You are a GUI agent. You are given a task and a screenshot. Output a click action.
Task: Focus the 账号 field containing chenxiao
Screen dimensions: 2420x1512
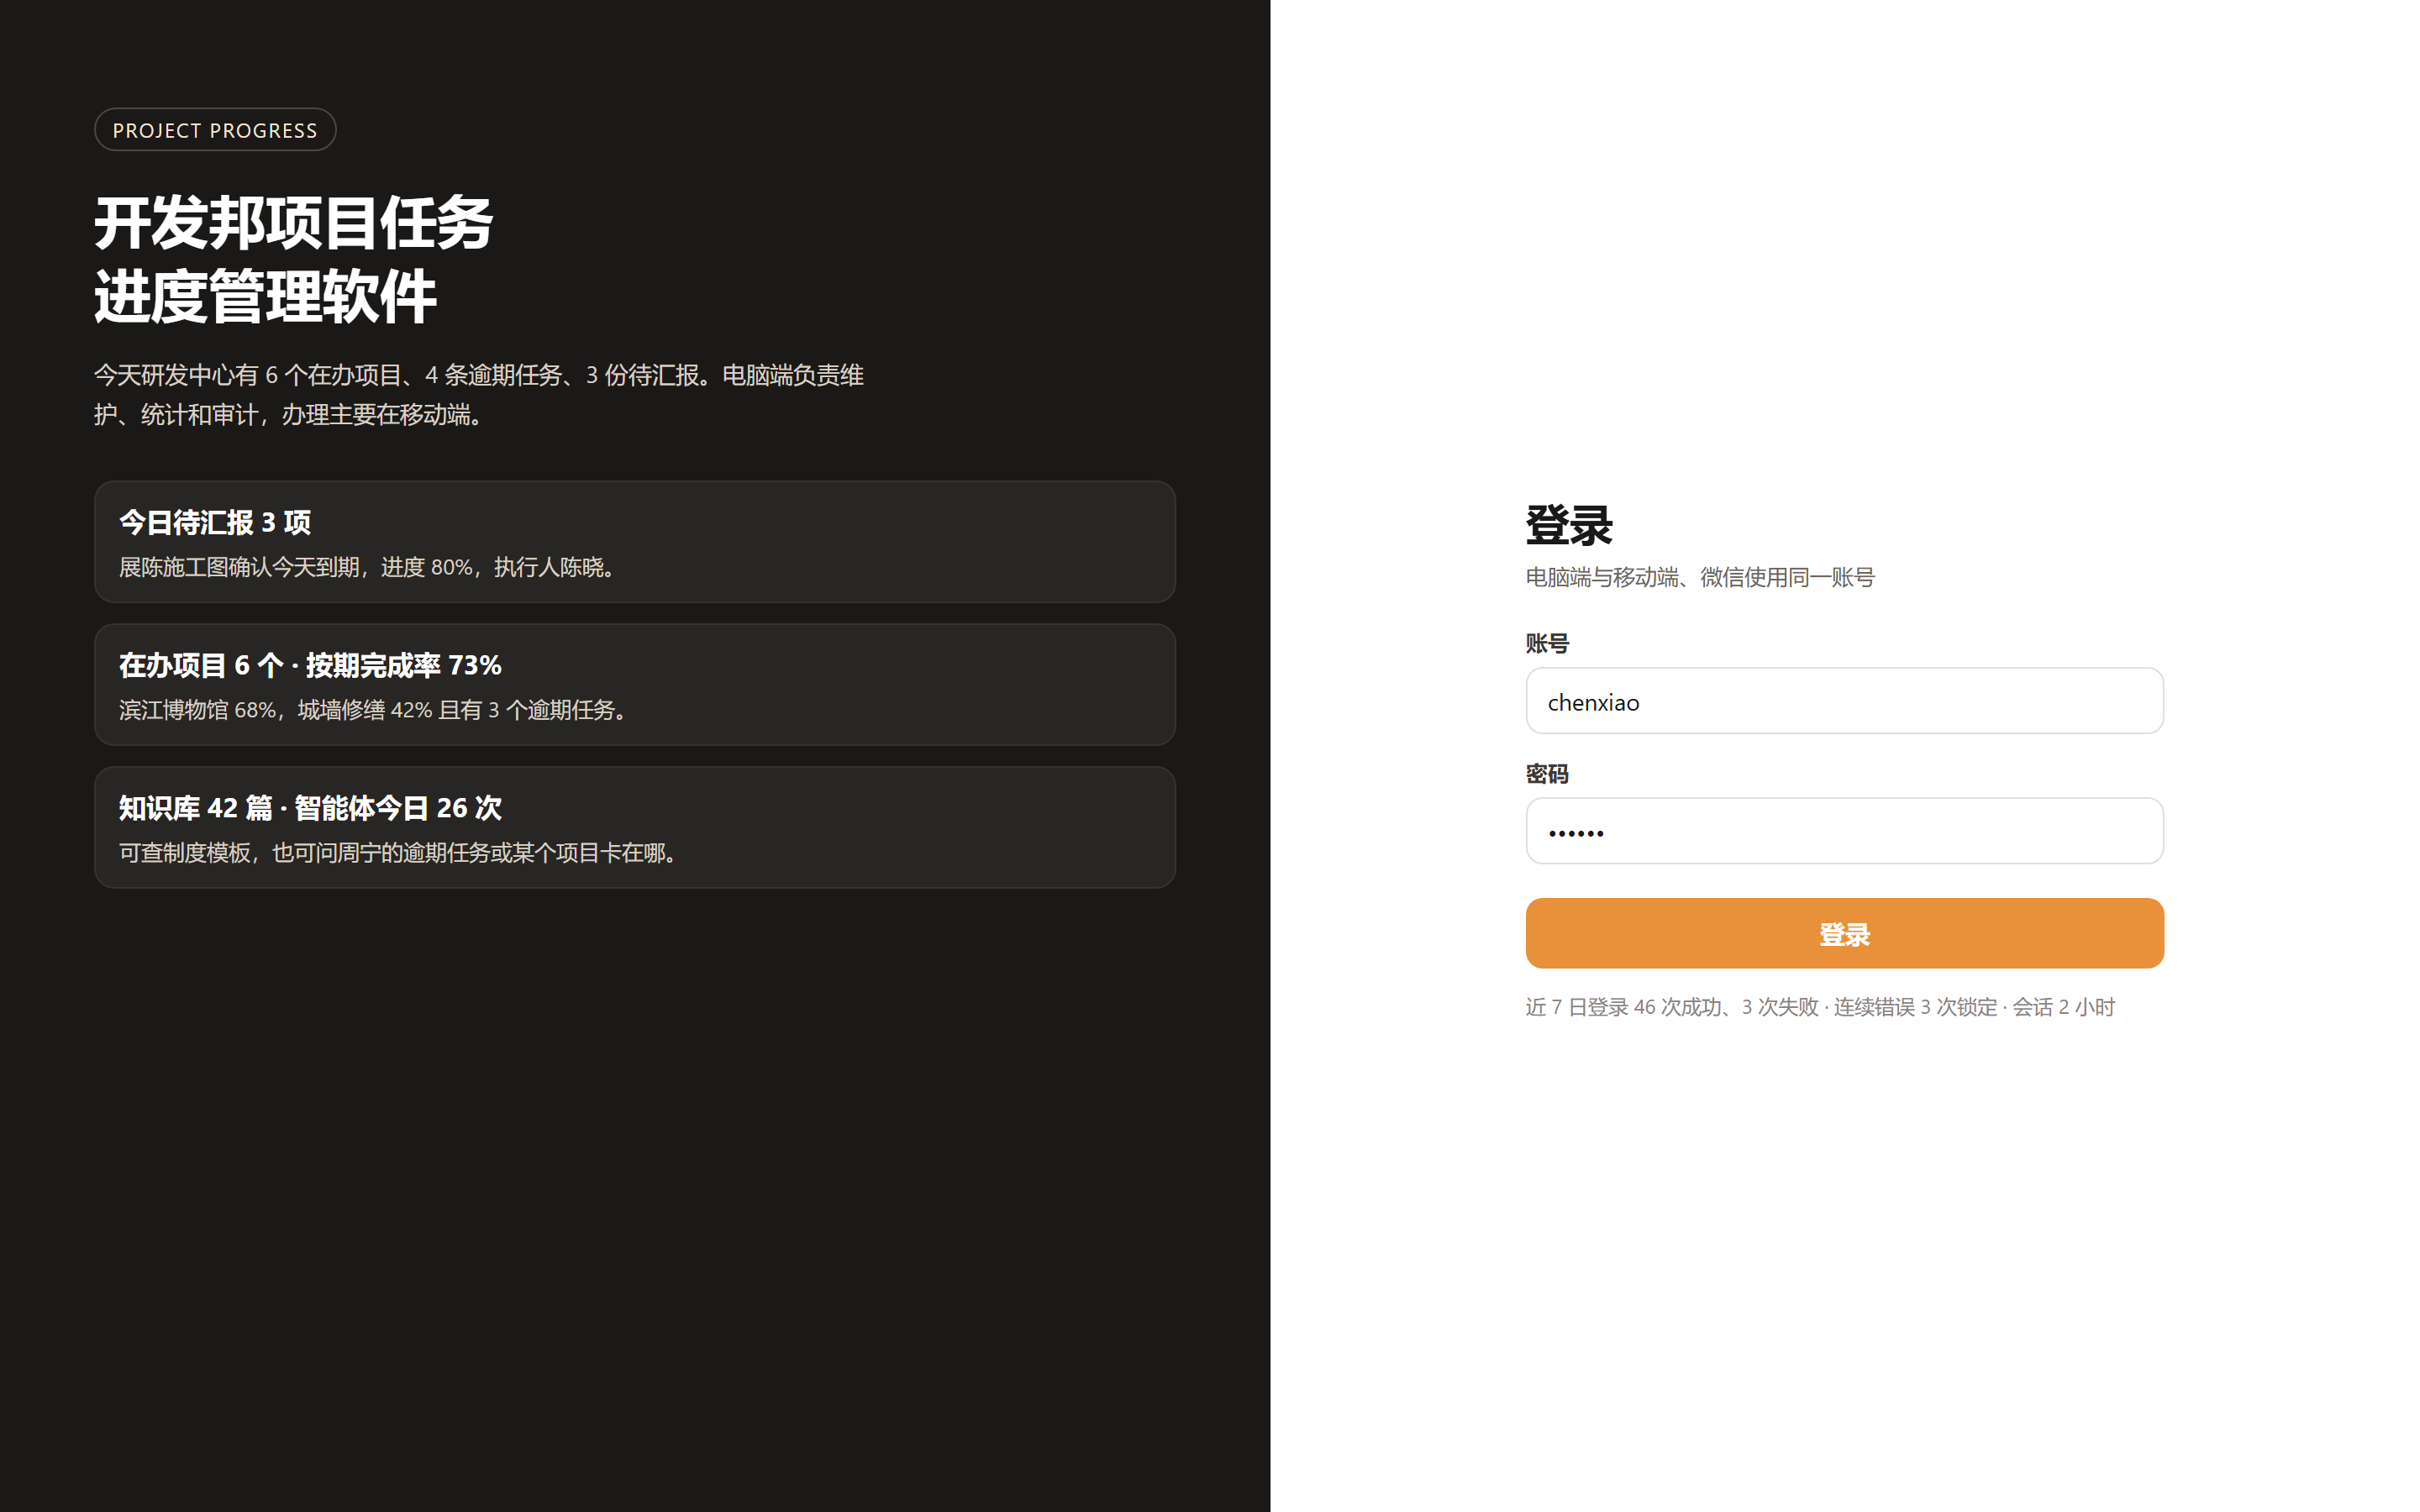1844,701
